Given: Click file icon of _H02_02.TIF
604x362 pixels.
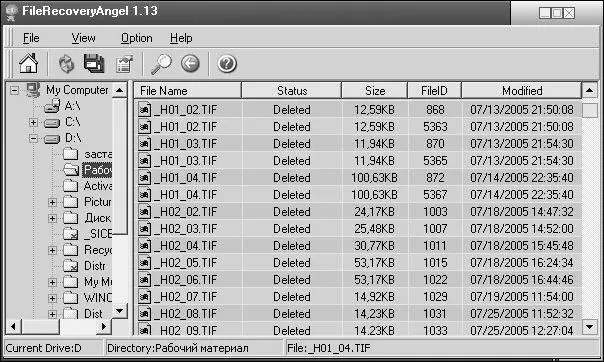Looking at the screenshot, I should tap(144, 212).
